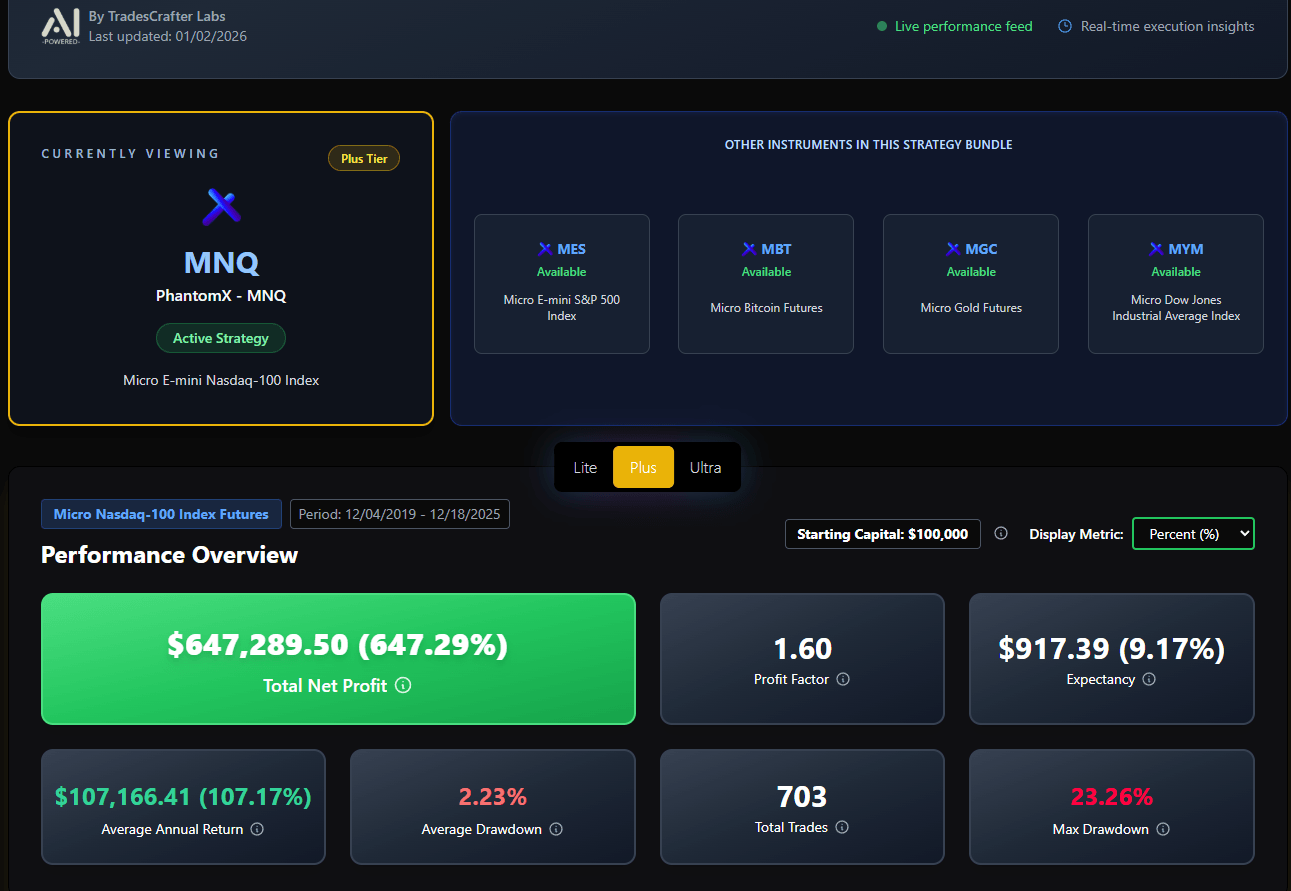The width and height of the screenshot is (1291, 891).
Task: Click the Micro Nasdaq-100 Index Futures tag
Action: pos(161,514)
